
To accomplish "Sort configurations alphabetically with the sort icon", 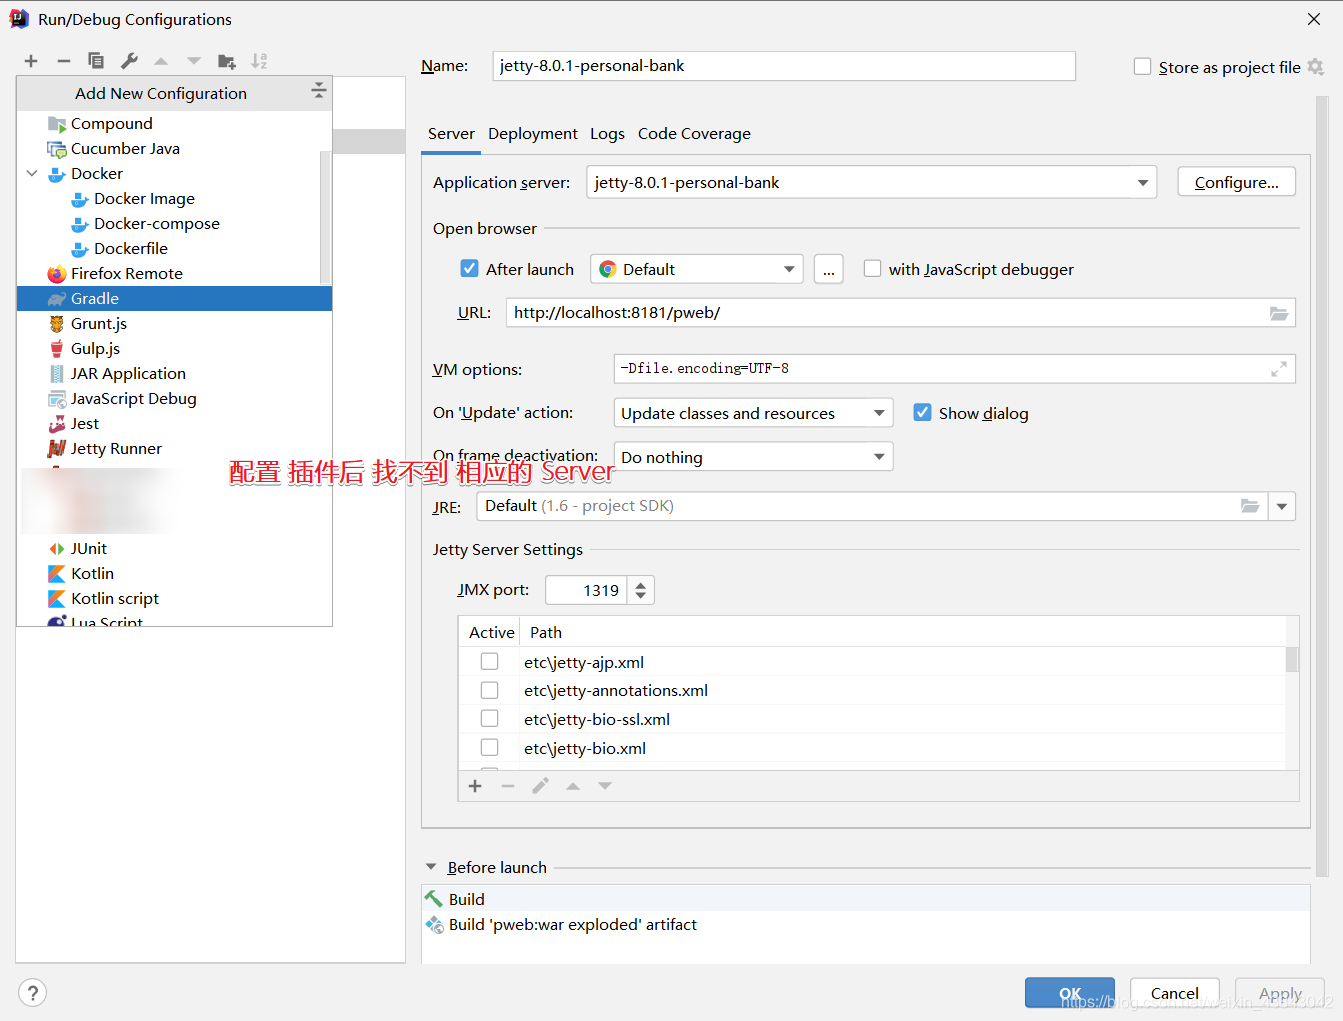I will tap(259, 61).
